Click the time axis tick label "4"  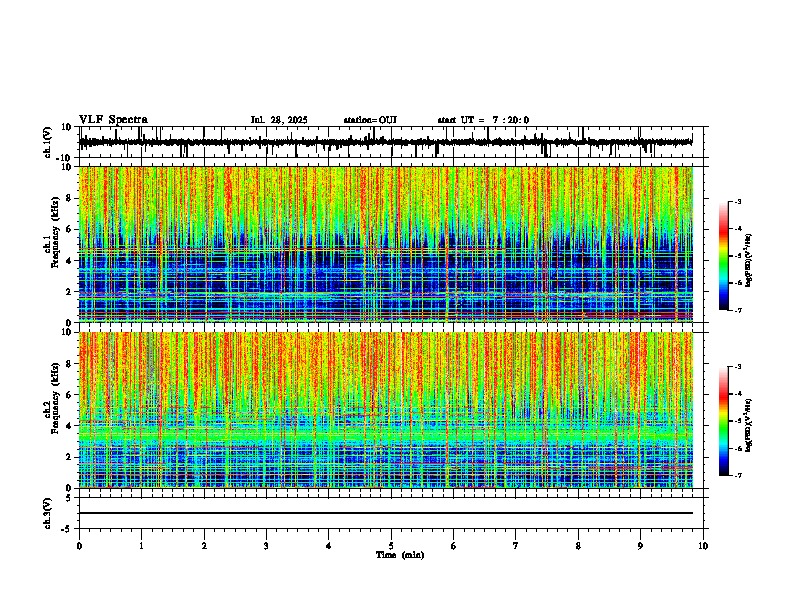coord(329,546)
